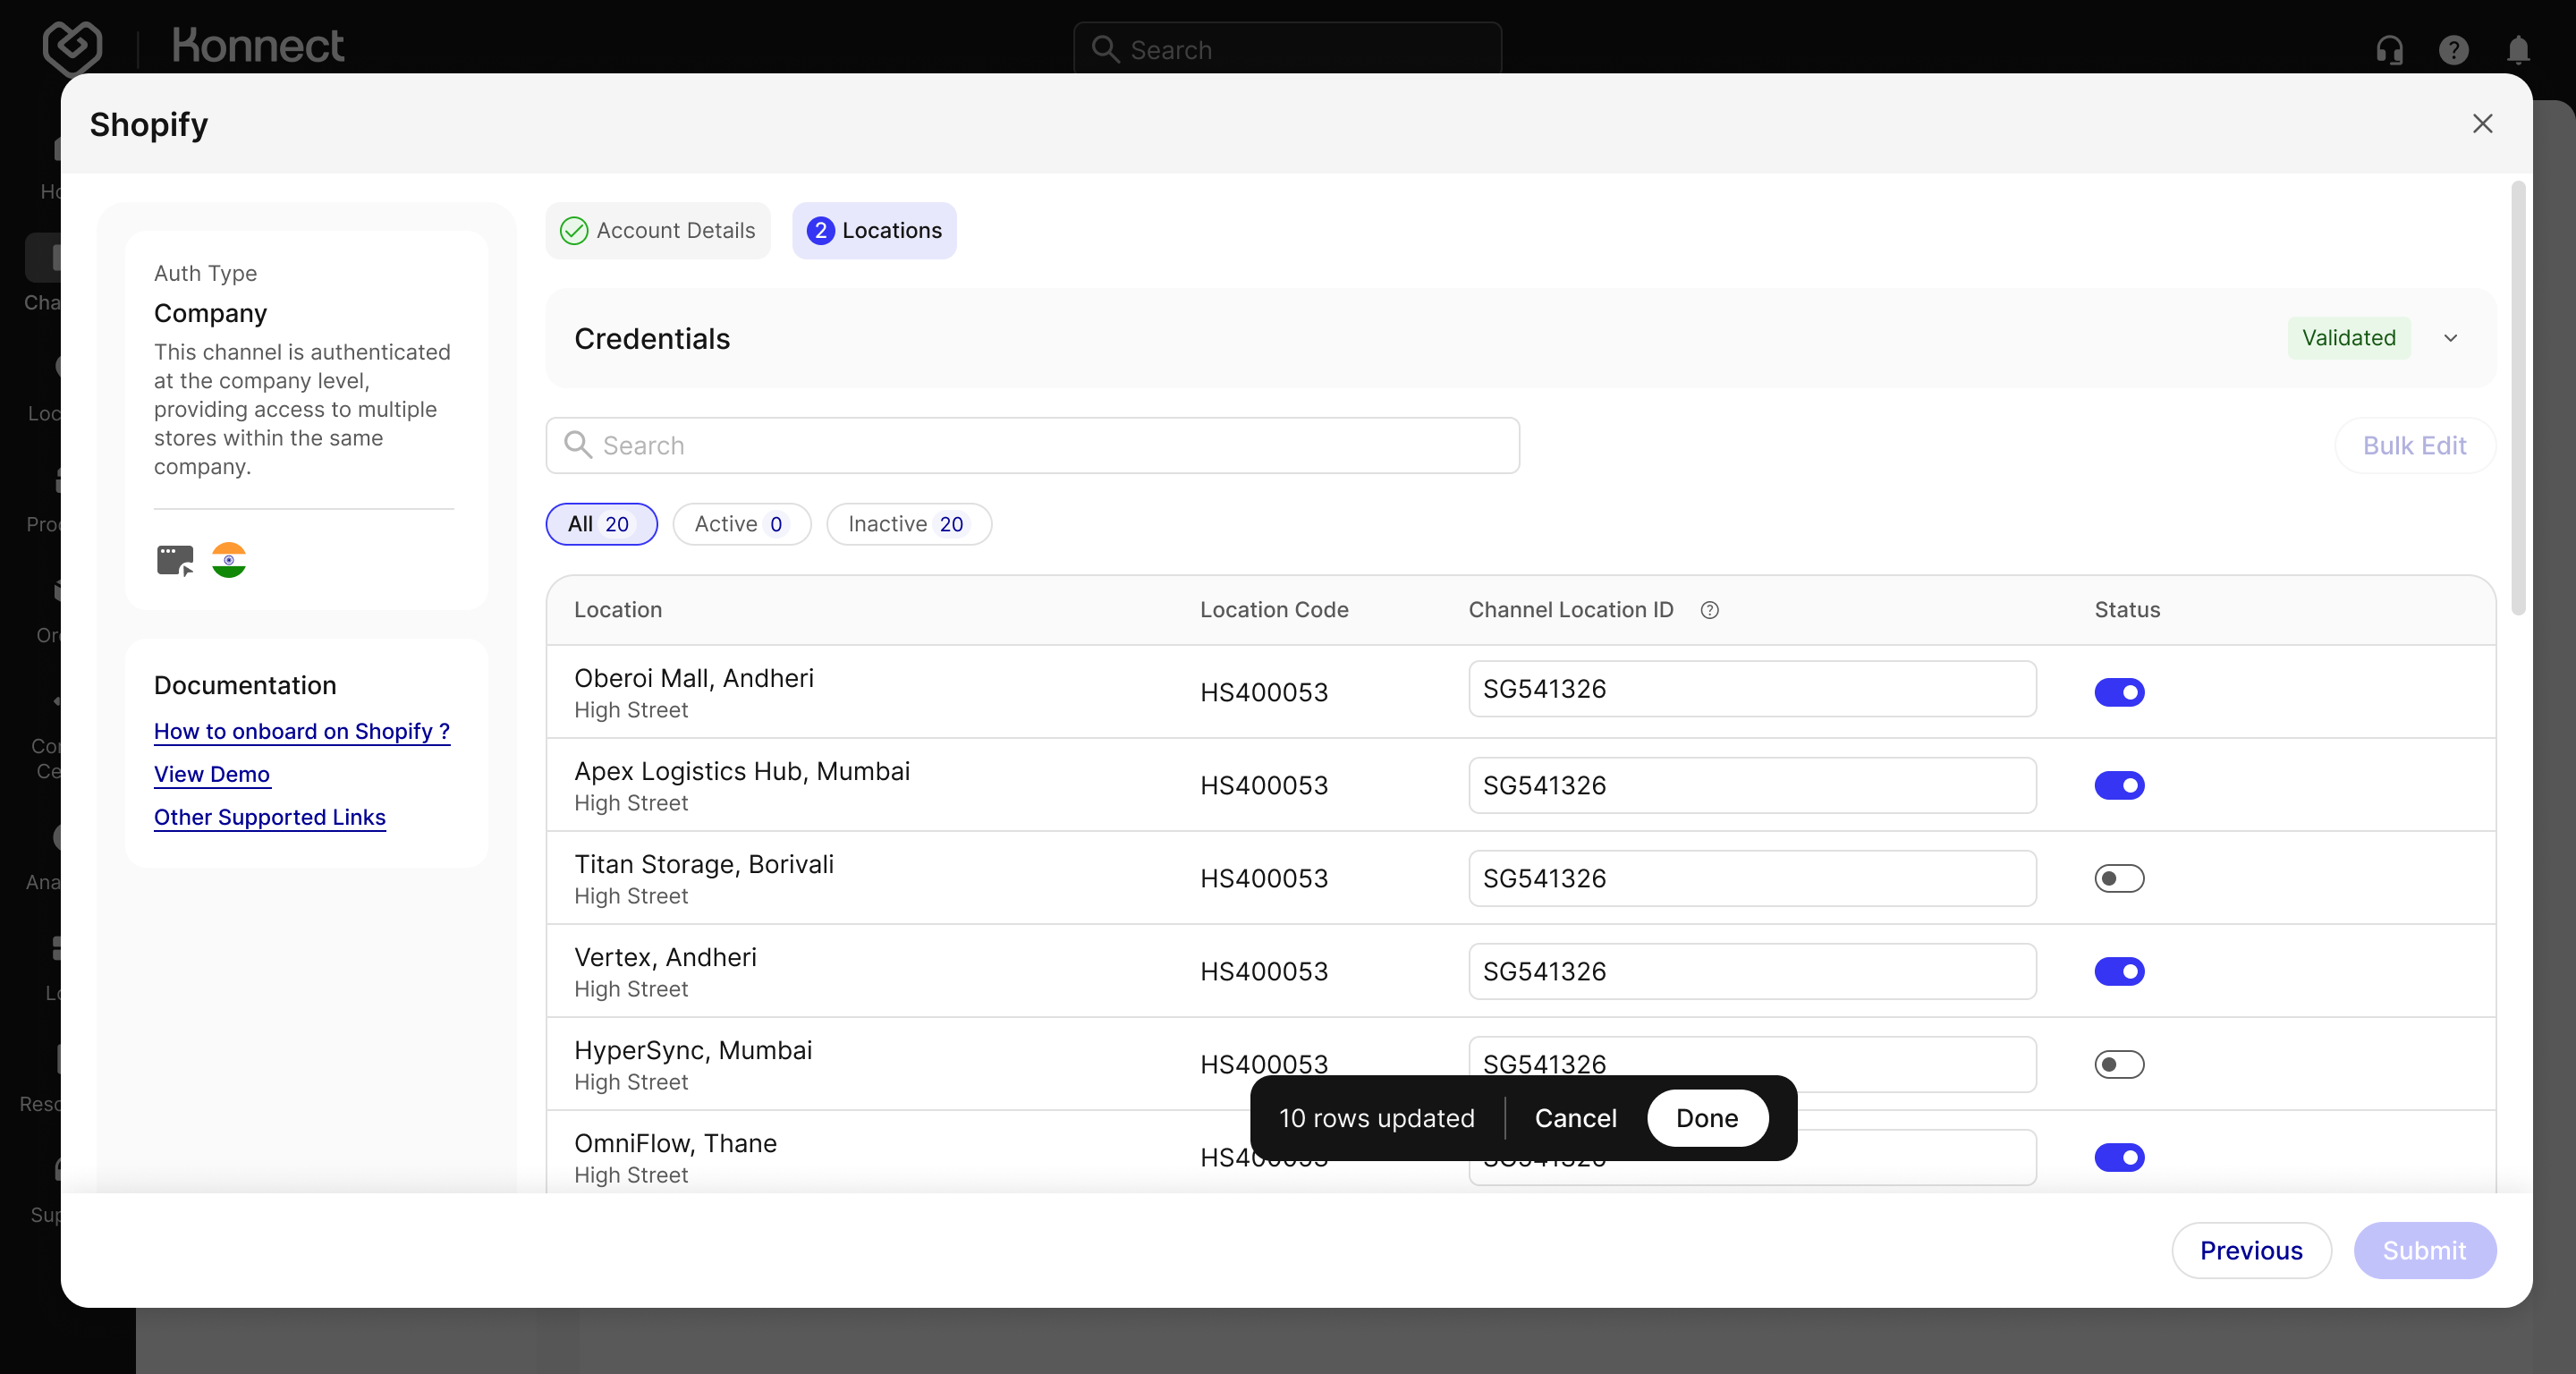The height and width of the screenshot is (1374, 2576).
Task: Open the View Demo link
Action: point(212,774)
